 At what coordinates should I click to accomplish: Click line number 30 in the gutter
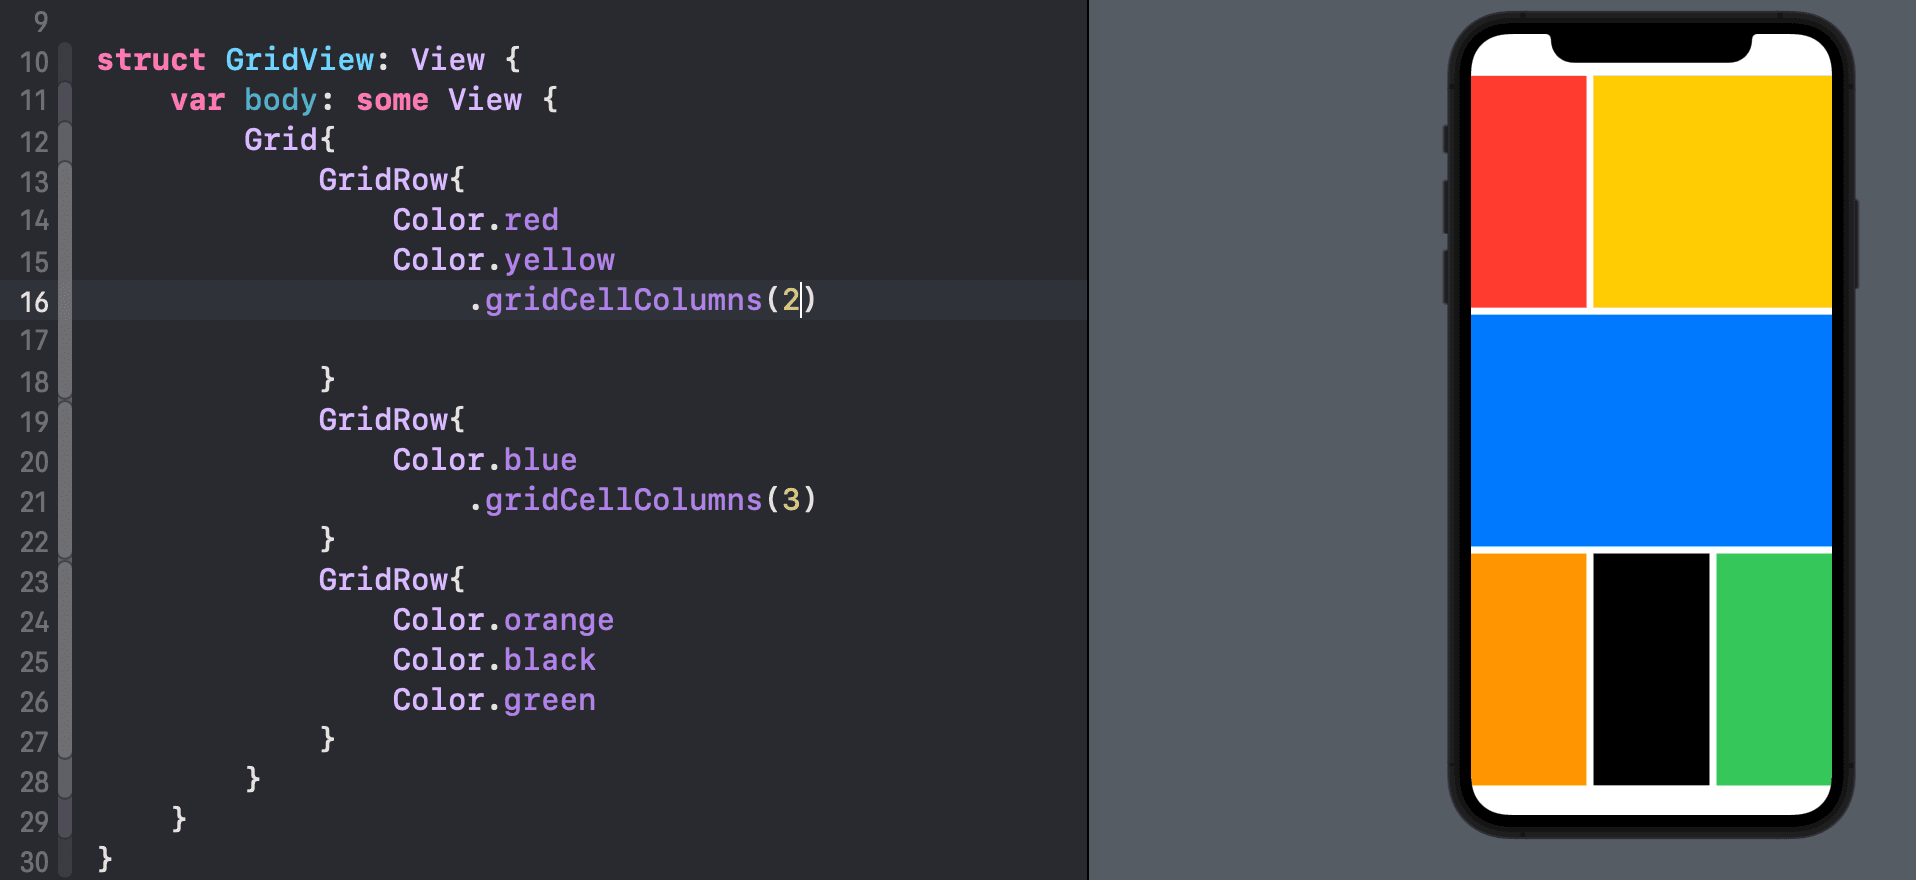point(34,862)
